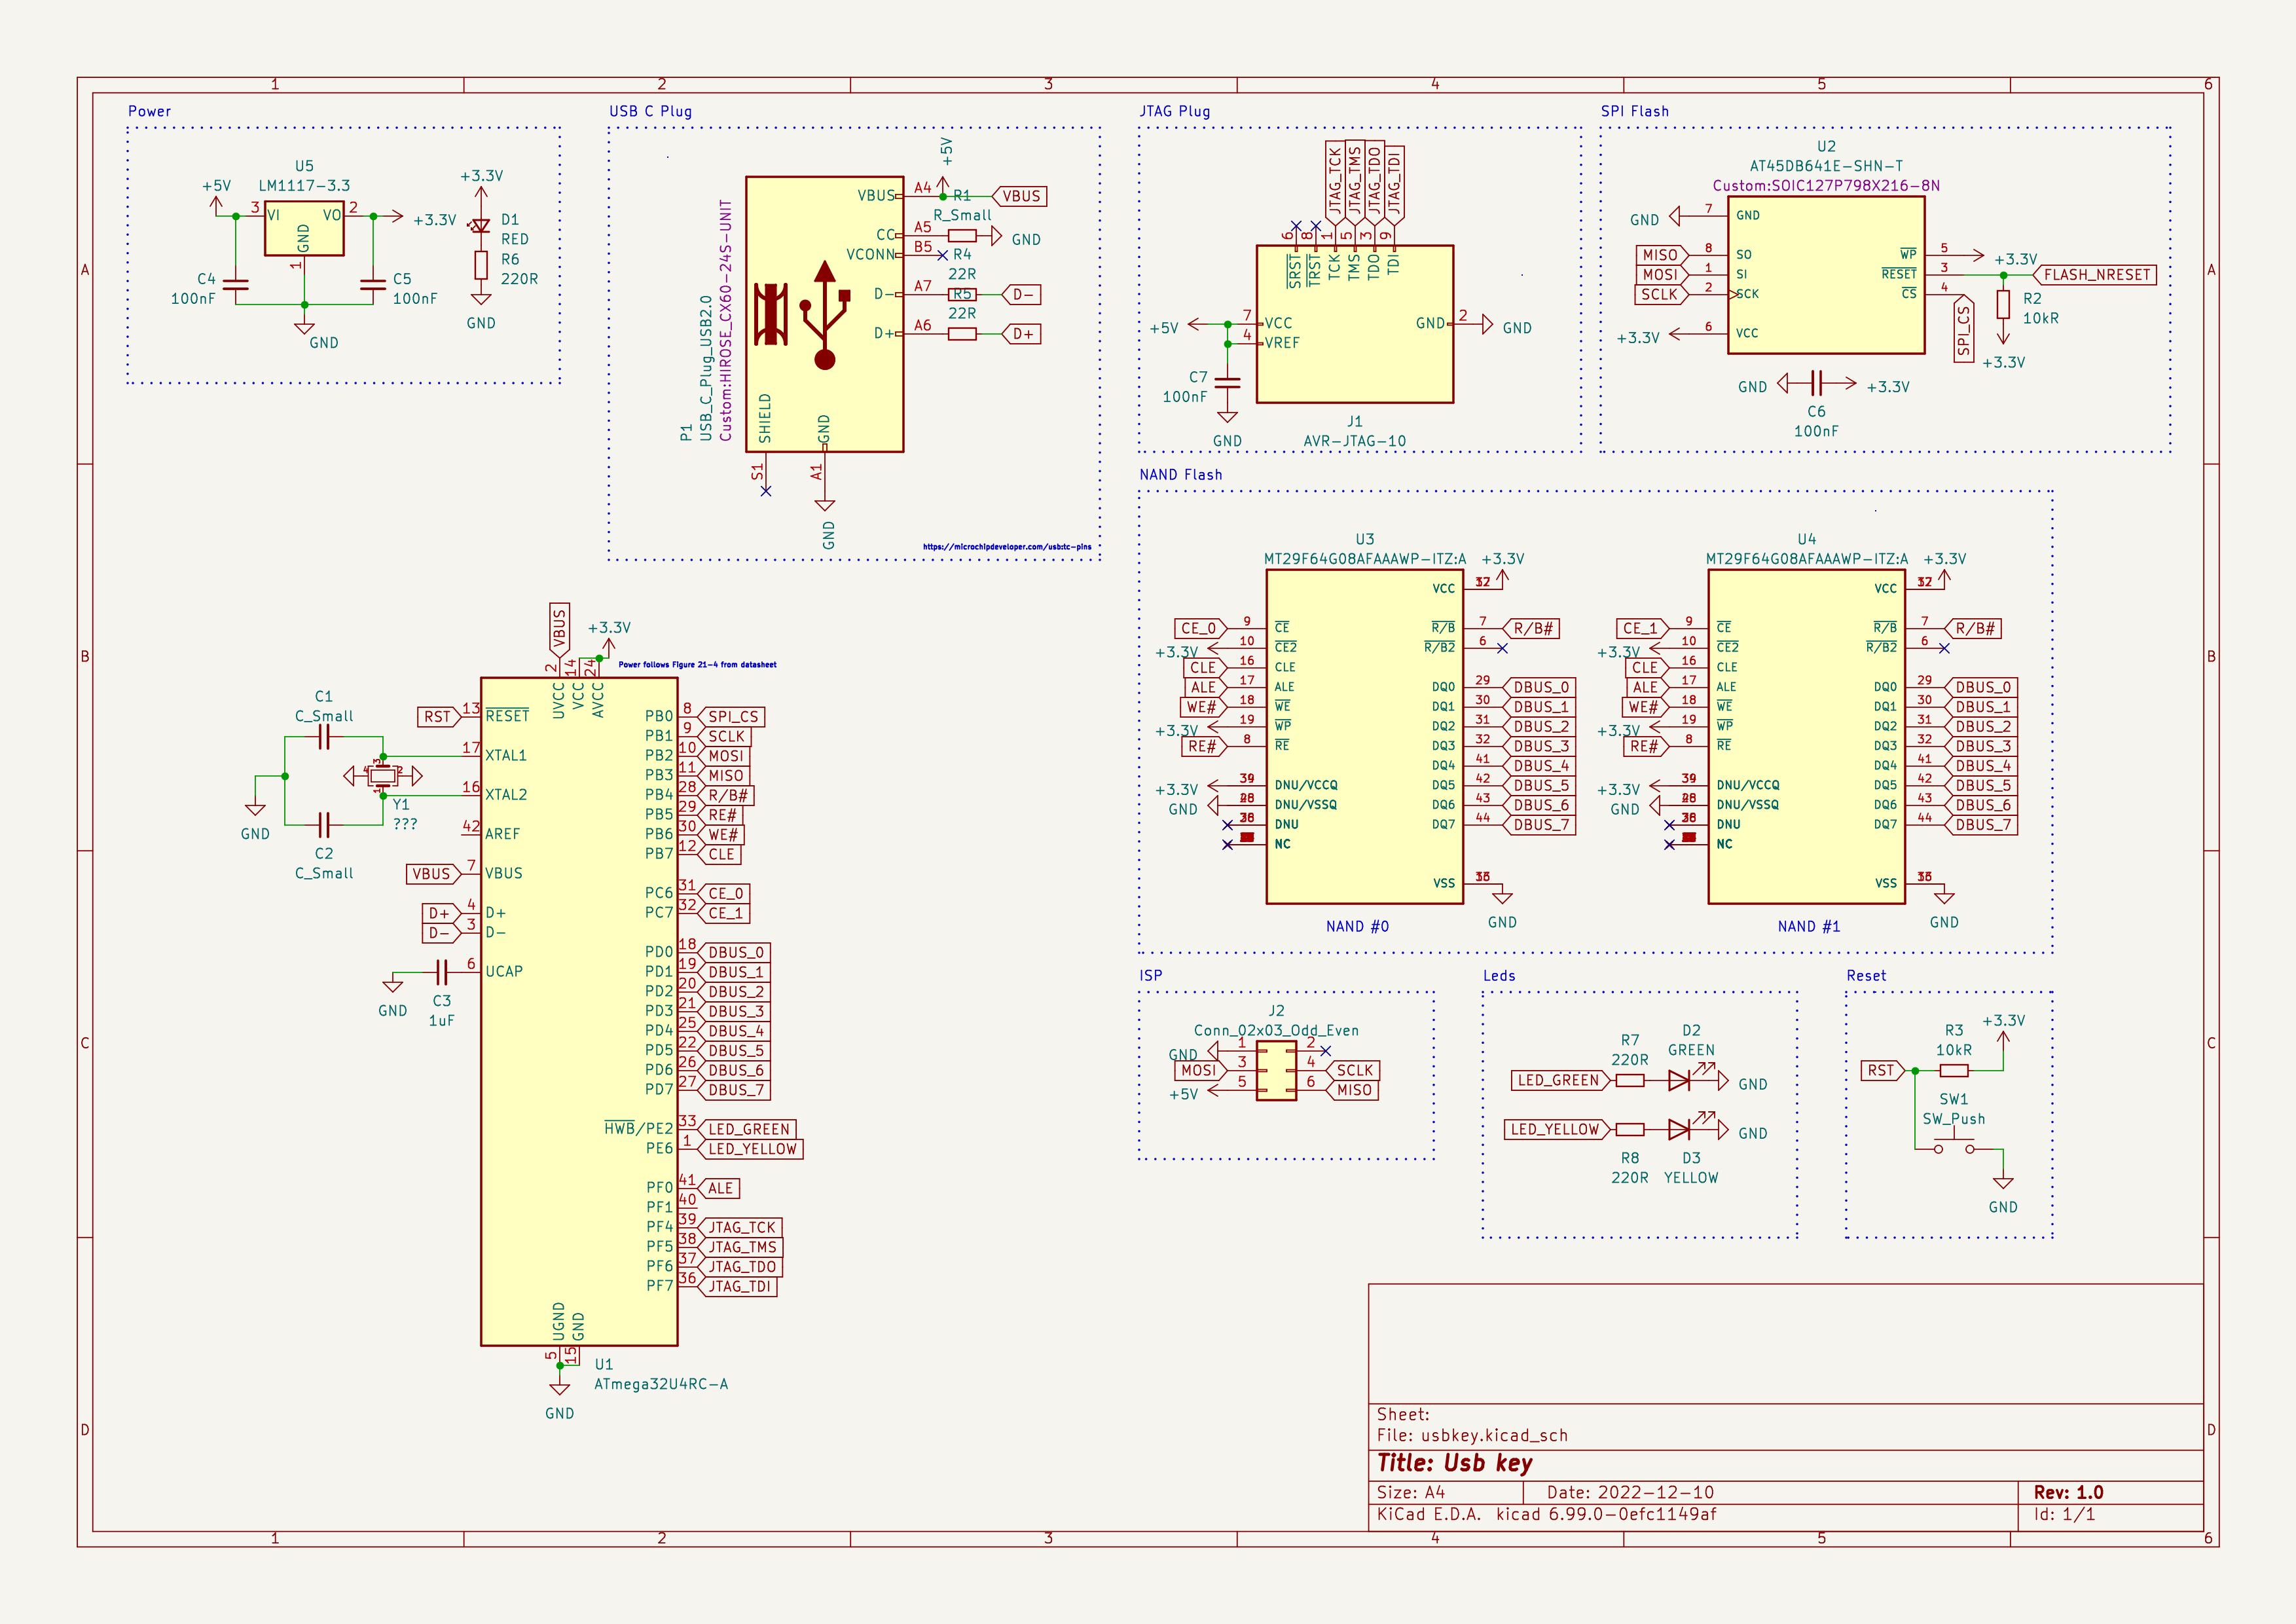The image size is (2296, 1624).
Task: Select the SPI_CS label beside pin PB0
Action: [x=733, y=717]
